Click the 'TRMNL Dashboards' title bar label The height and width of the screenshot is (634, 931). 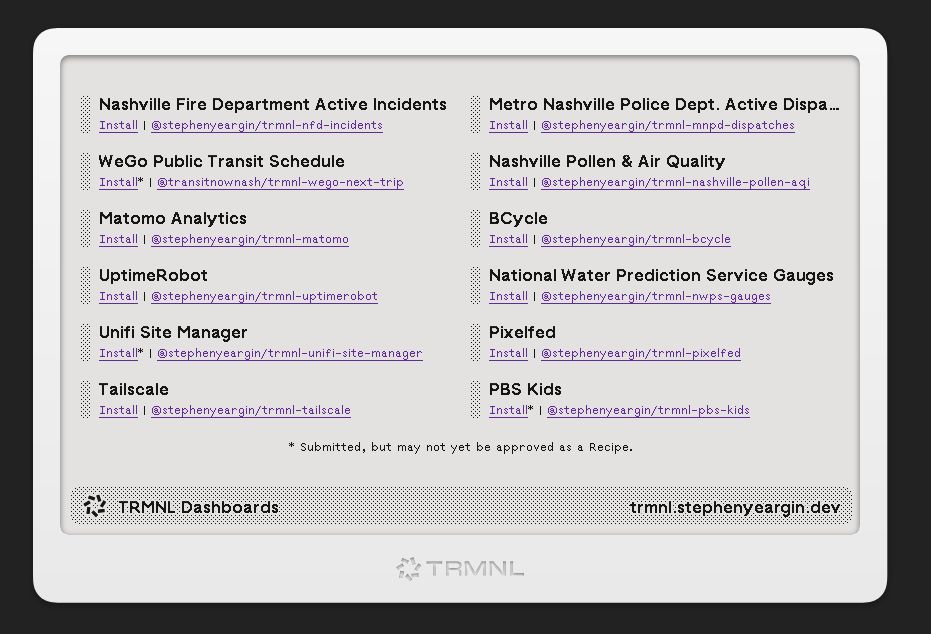198,507
